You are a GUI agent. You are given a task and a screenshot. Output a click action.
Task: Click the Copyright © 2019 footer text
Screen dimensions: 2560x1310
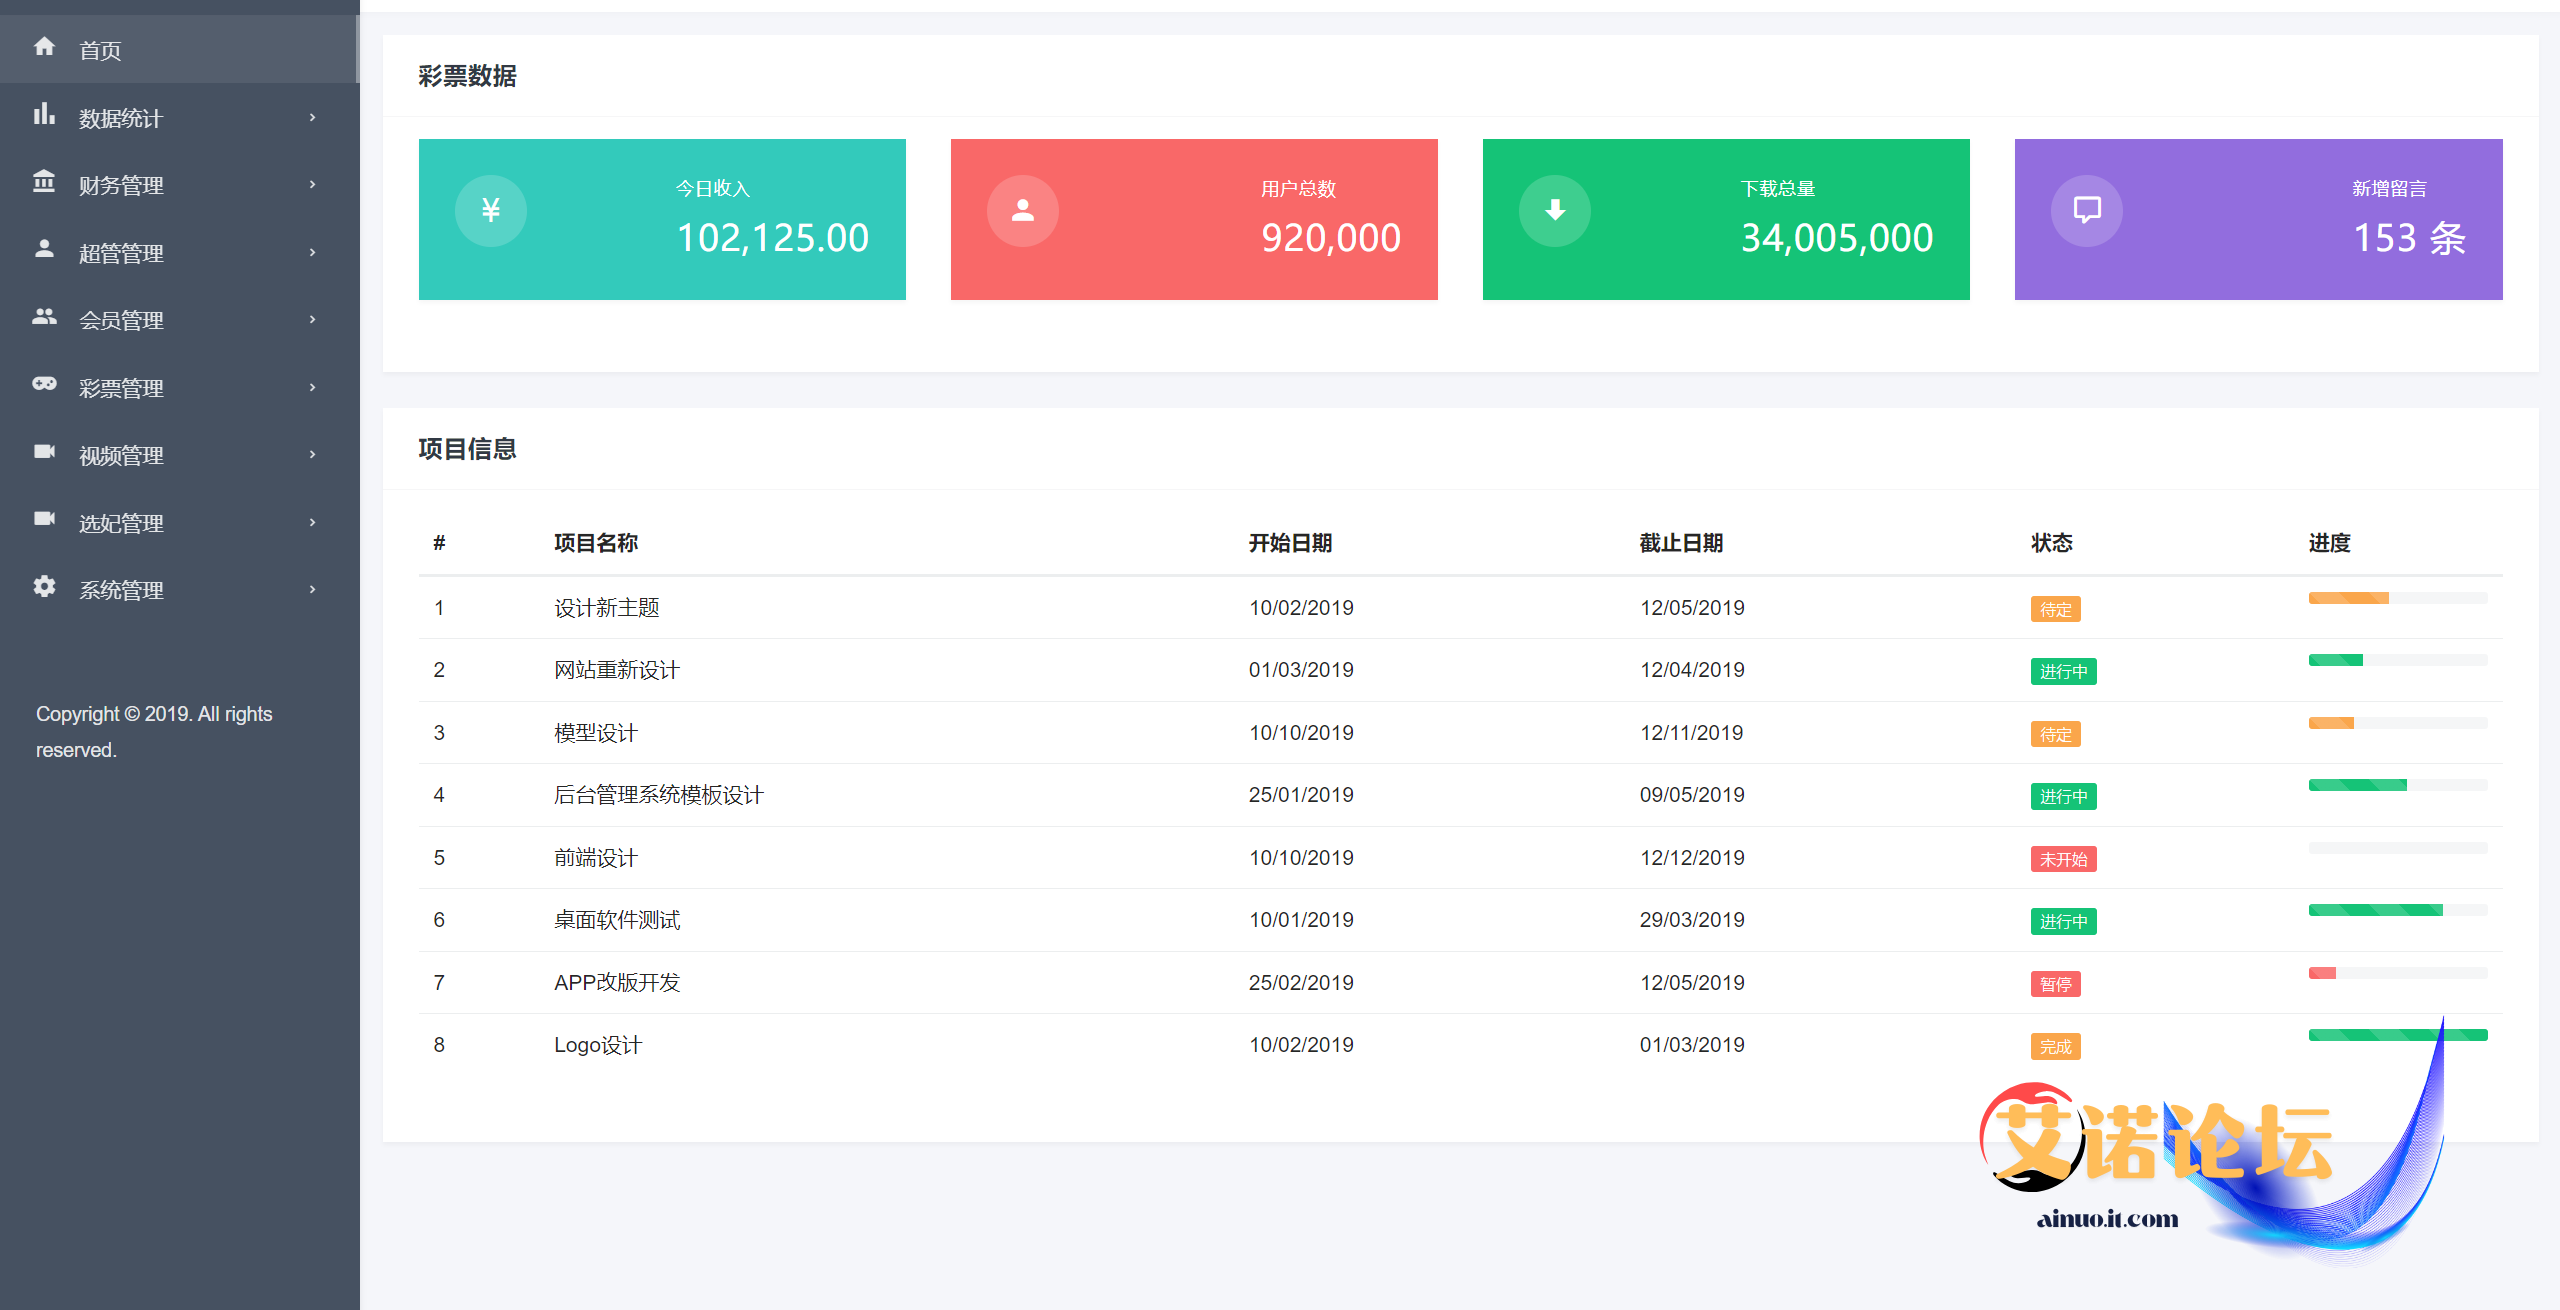pyautogui.click(x=154, y=732)
